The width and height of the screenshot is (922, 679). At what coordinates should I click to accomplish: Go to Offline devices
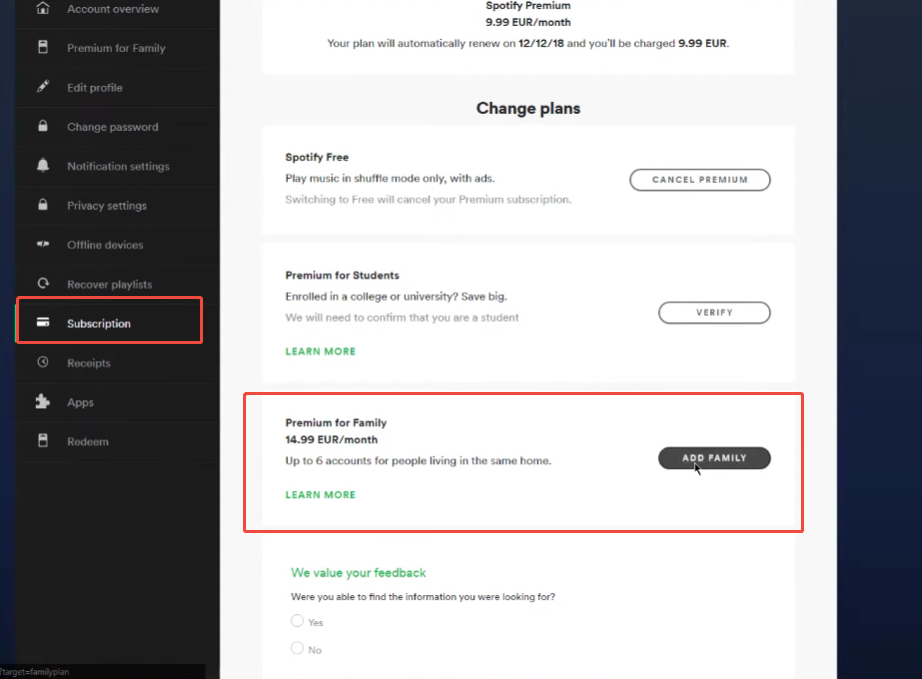105,245
